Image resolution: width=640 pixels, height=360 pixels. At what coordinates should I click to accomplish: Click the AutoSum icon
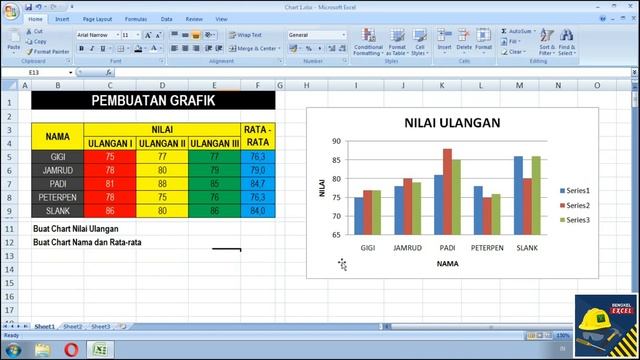[504, 31]
